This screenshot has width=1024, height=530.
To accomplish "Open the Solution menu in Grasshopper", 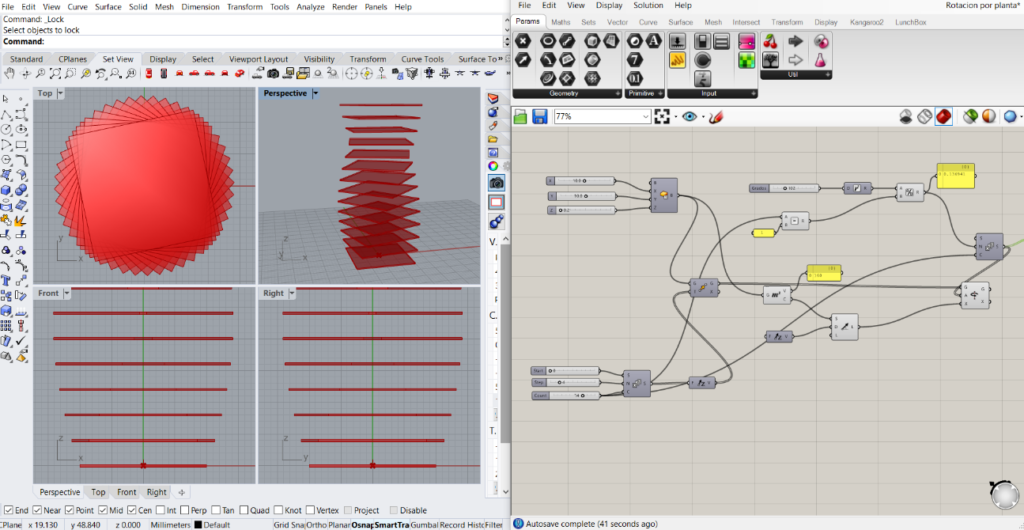I will pyautogui.click(x=648, y=5).
